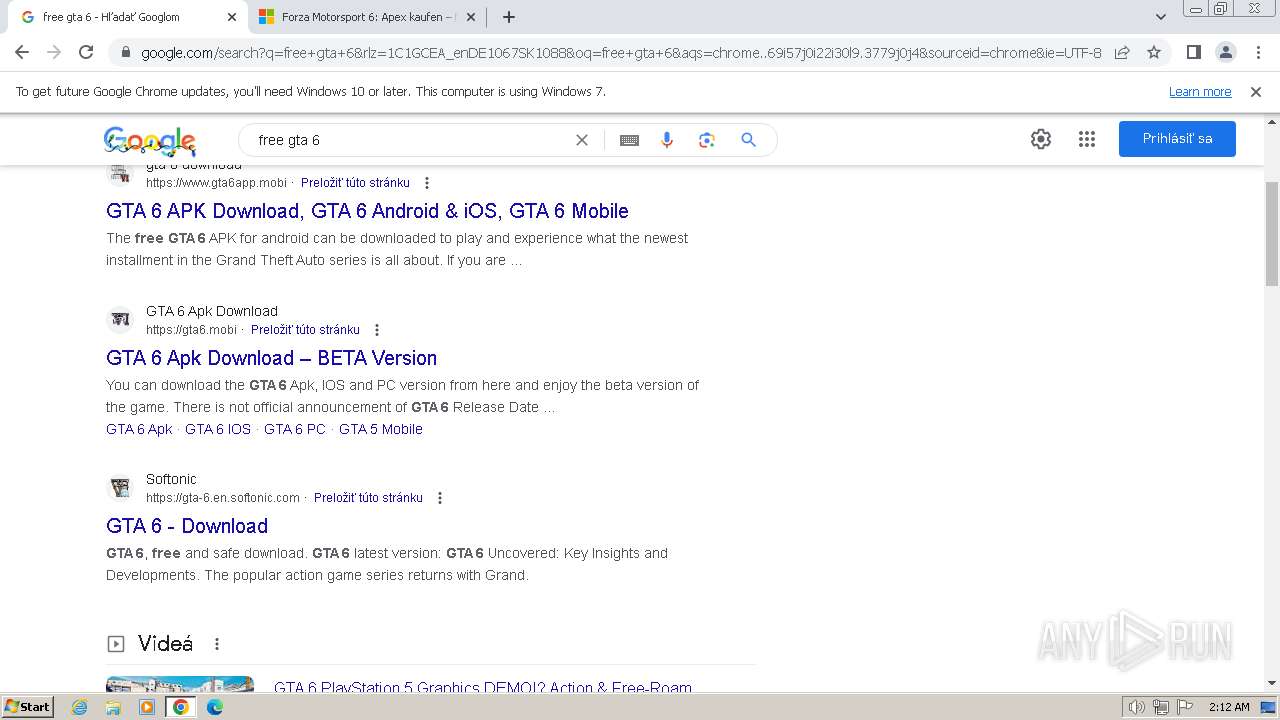Open the GTA 6 video thumbnail
The image size is (1280, 720).
coord(180,684)
